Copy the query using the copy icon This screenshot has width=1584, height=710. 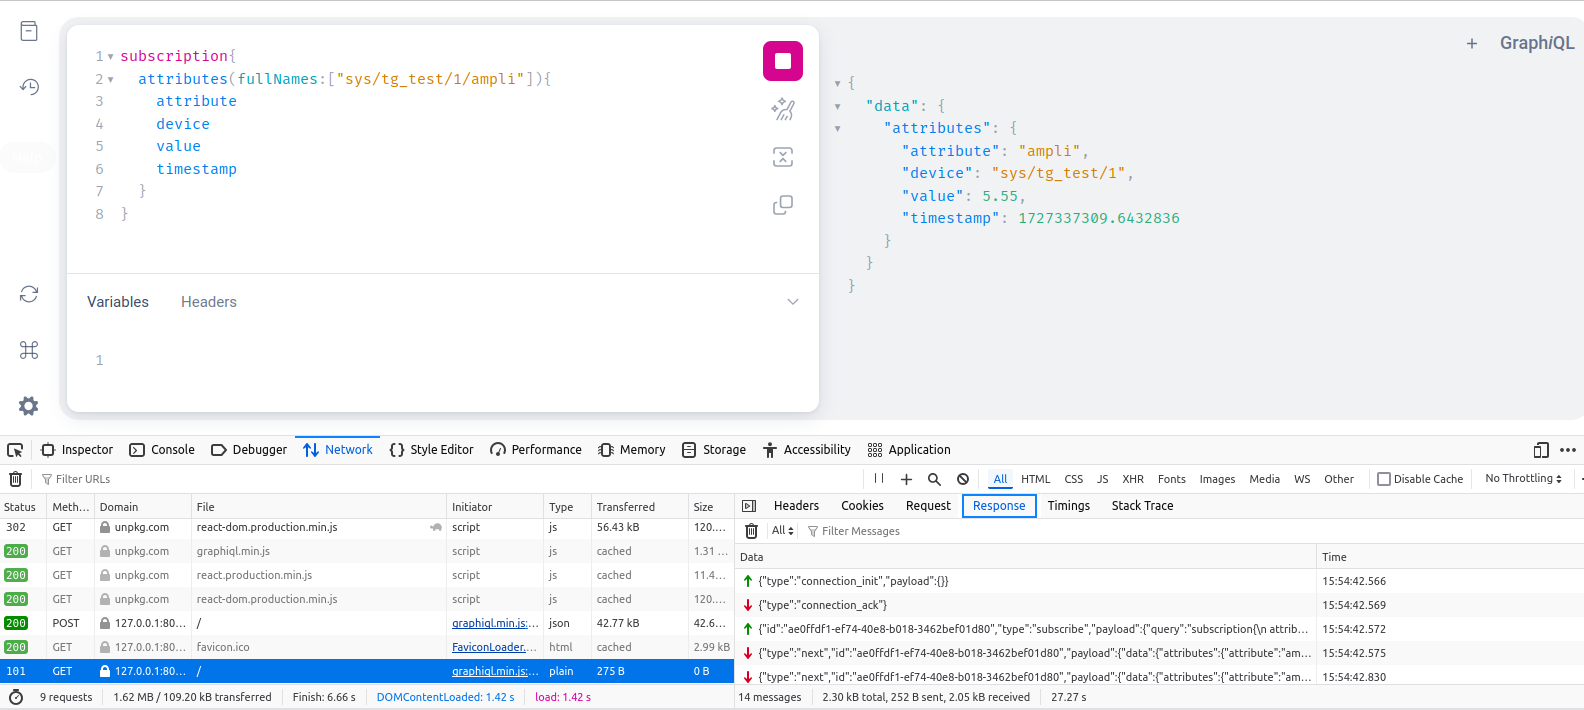pyautogui.click(x=782, y=205)
